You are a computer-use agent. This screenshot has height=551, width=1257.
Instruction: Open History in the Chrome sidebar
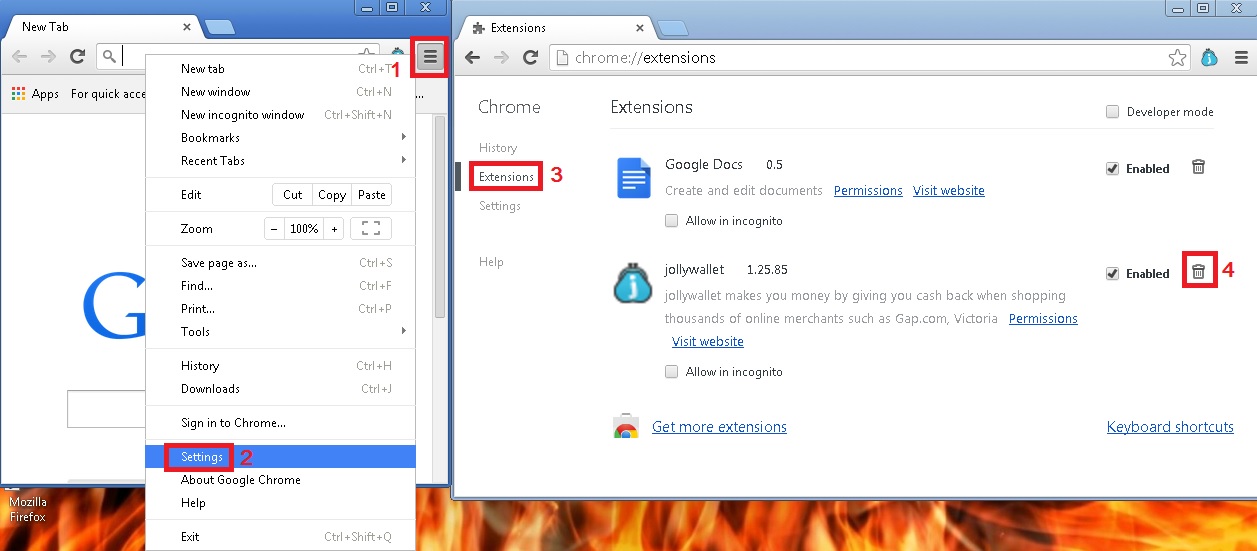tap(498, 148)
